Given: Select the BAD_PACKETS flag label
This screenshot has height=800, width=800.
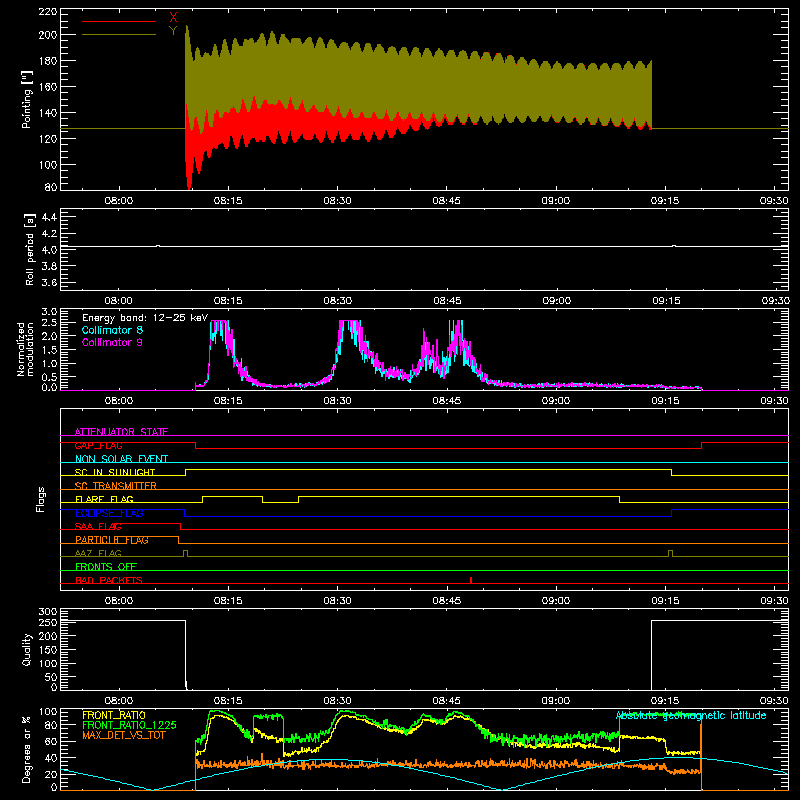Looking at the screenshot, I should pos(109,580).
